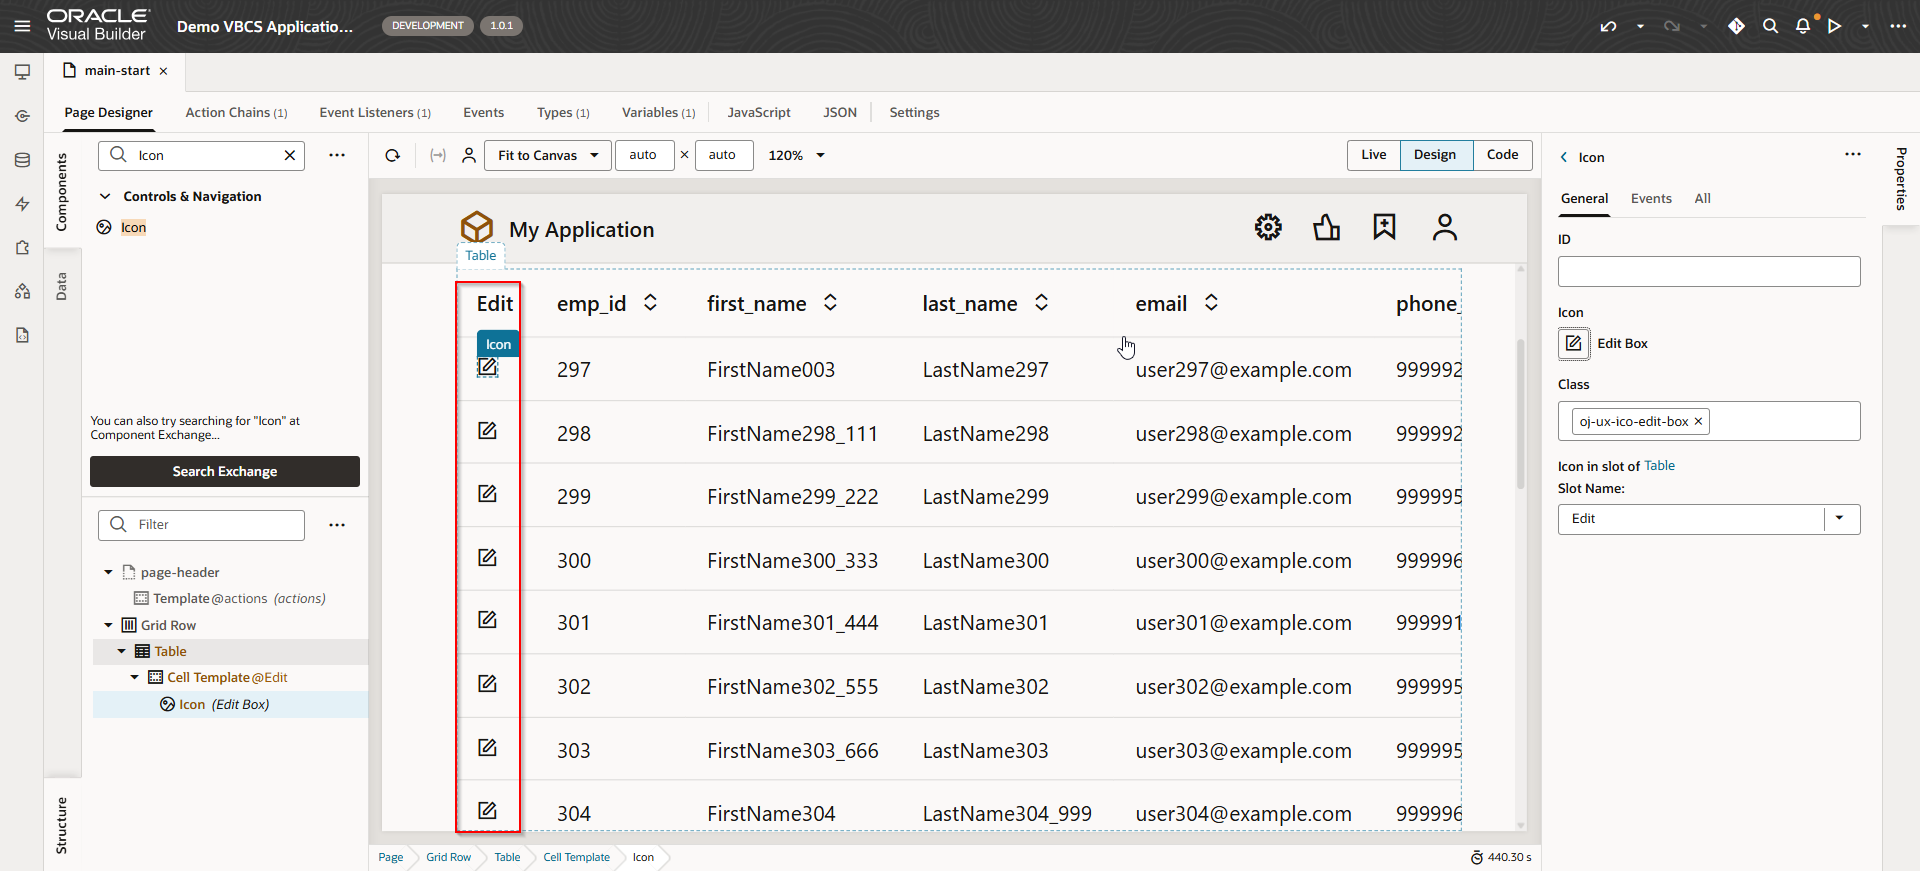Select Design view mode
Screen dimensions: 1920x871
1434,155
